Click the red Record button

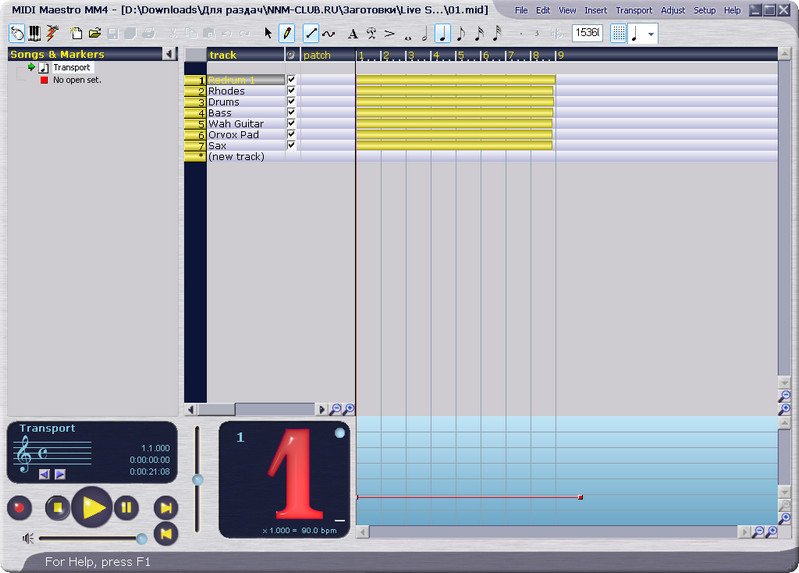20,507
